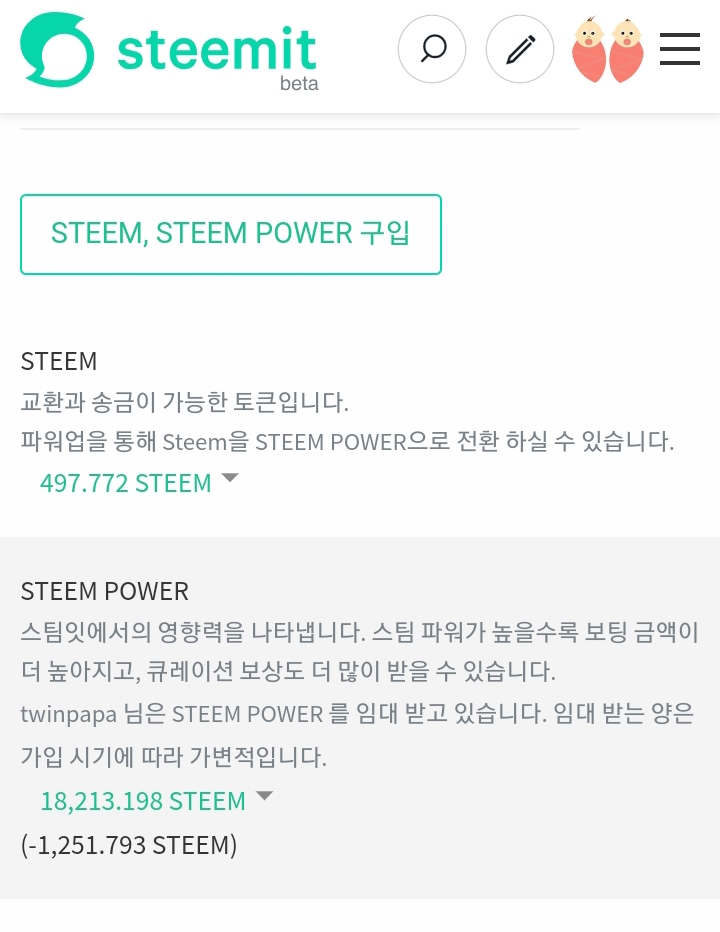
Task: Click the 교환과 송금이 가능한 토큰입니다 description
Action: coord(184,403)
